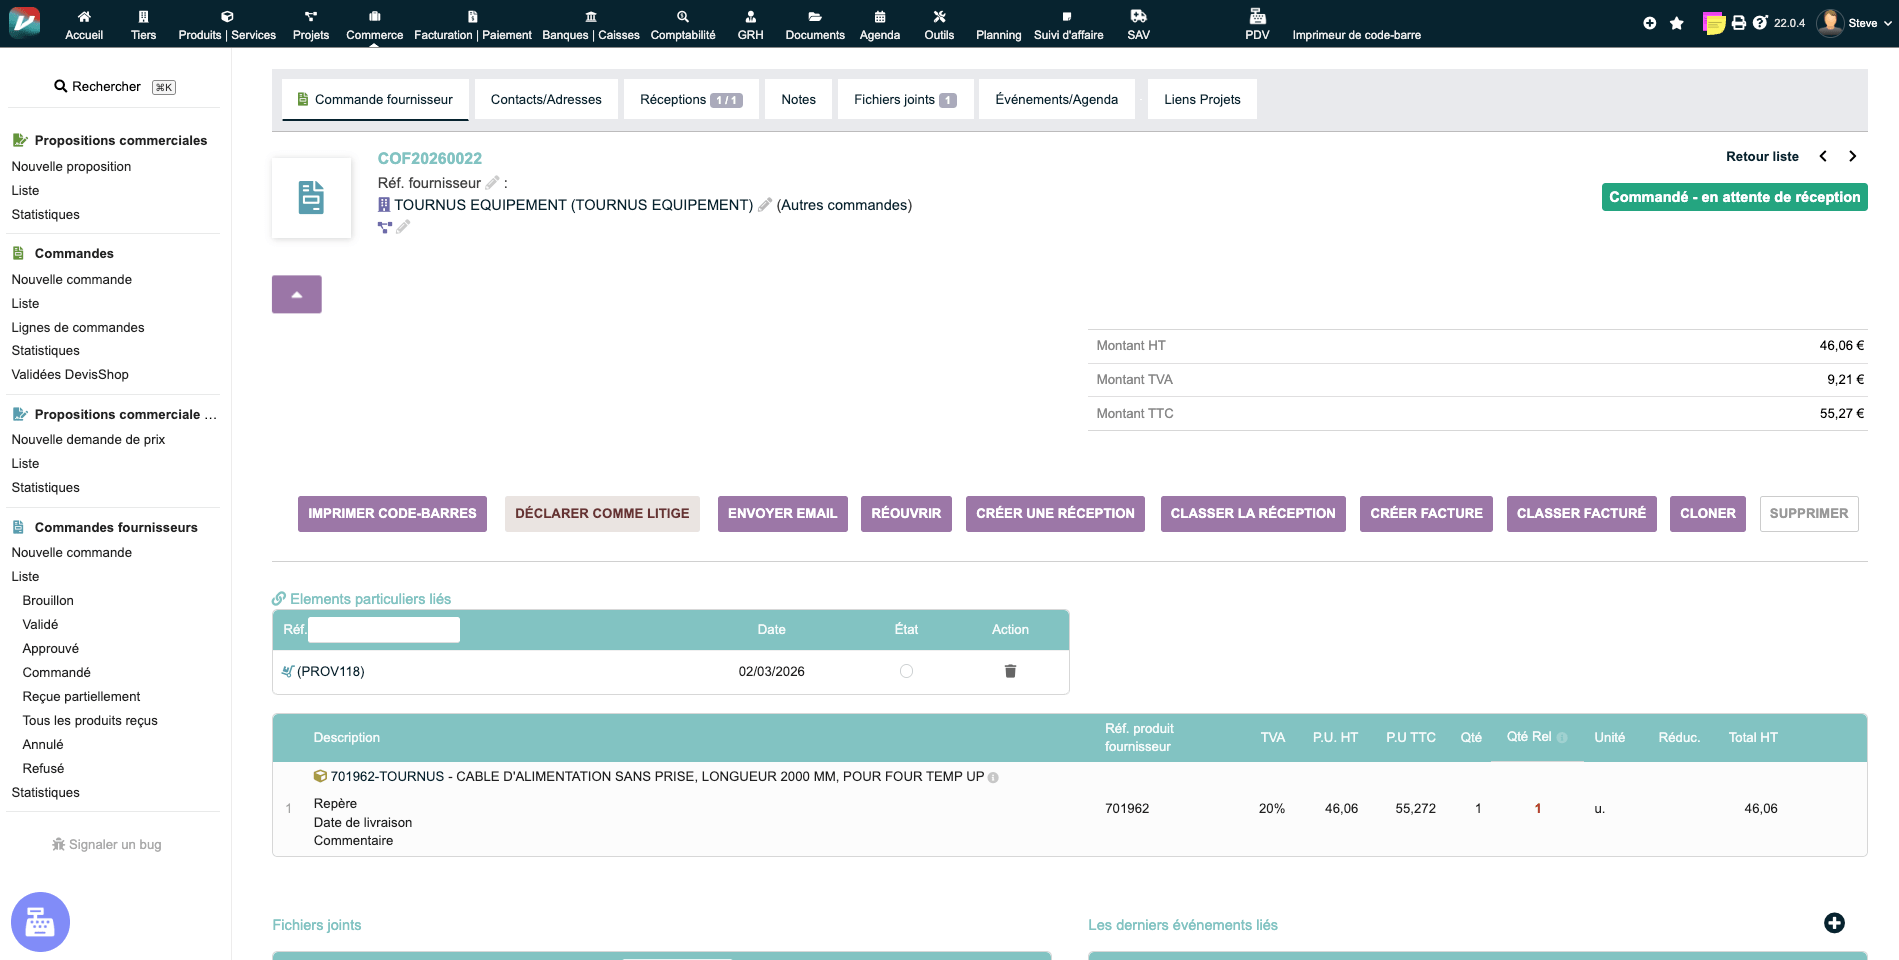Go to next order with right chevron

tap(1852, 156)
